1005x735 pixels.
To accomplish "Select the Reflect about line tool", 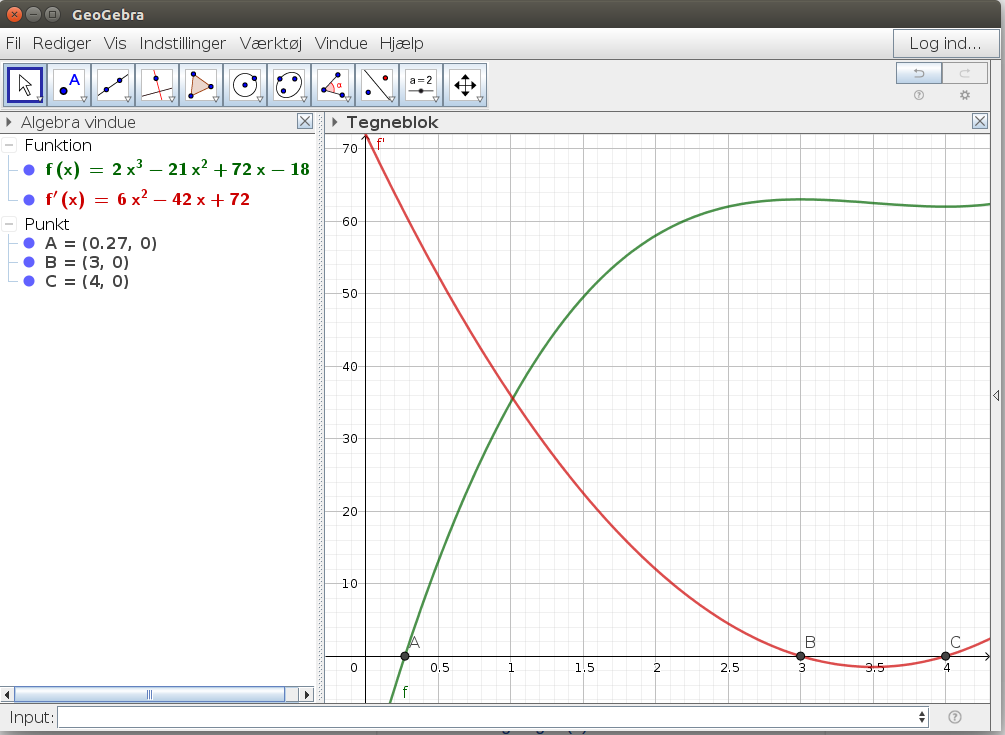I will 377,85.
